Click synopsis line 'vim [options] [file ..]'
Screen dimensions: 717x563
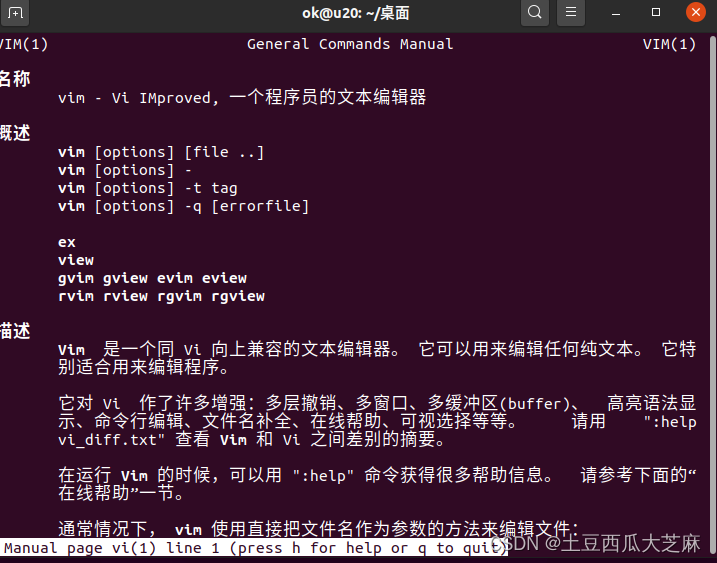tap(161, 152)
